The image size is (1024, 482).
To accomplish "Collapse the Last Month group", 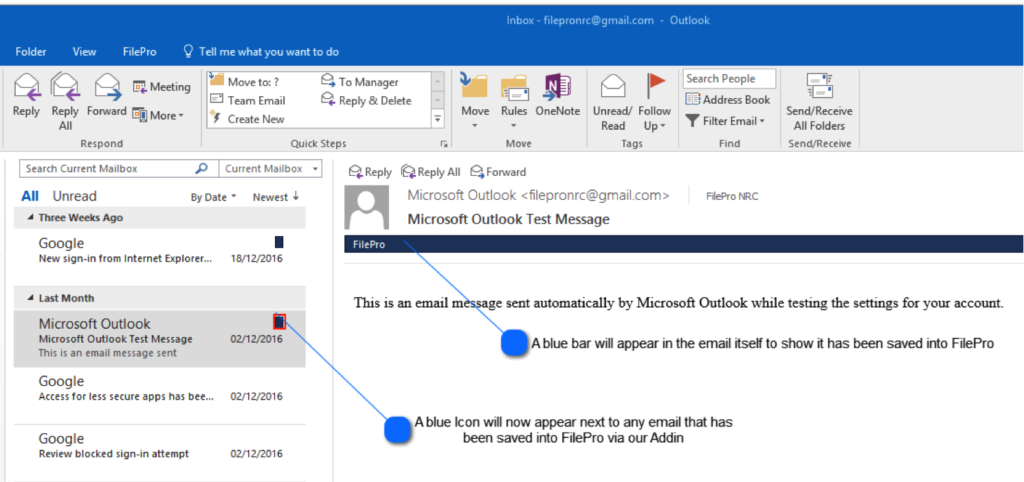I will (31, 298).
